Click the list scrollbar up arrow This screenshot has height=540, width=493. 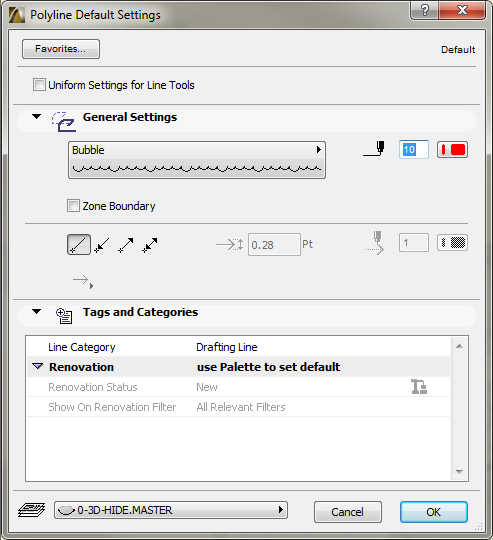click(459, 346)
